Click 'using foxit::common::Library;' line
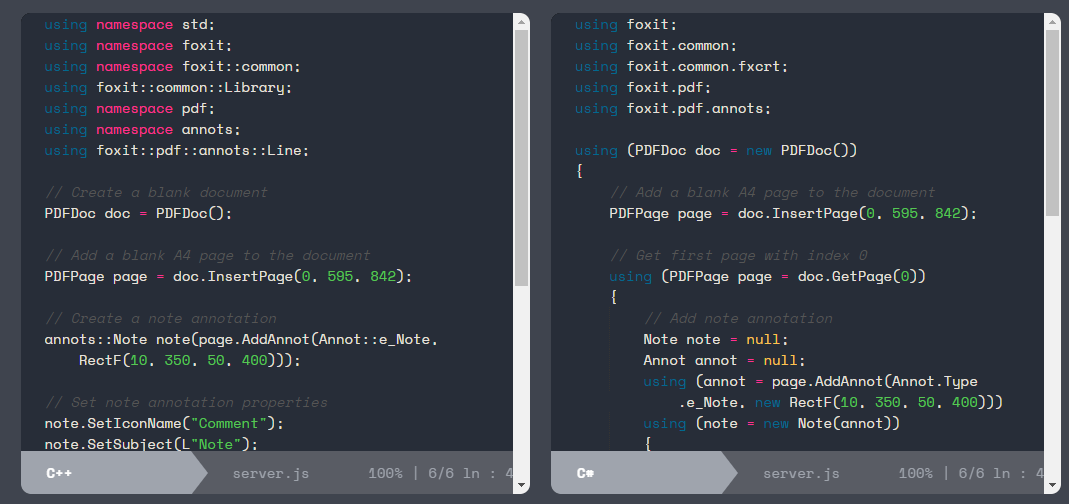1069x504 pixels. [x=168, y=88]
